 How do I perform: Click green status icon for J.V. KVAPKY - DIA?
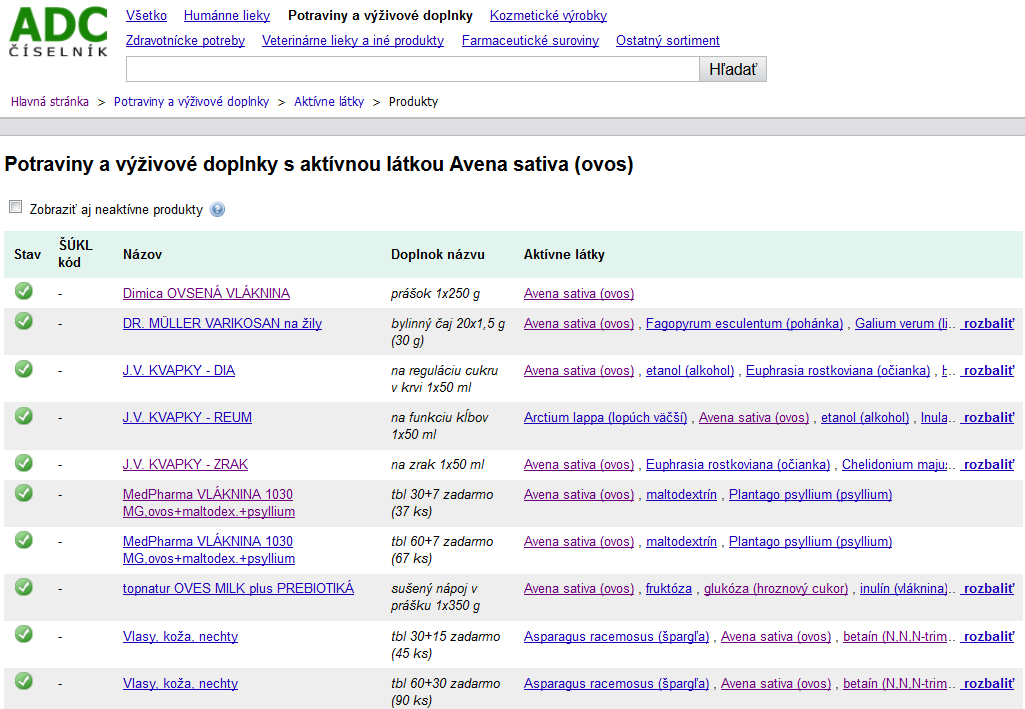pyautogui.click(x=24, y=369)
